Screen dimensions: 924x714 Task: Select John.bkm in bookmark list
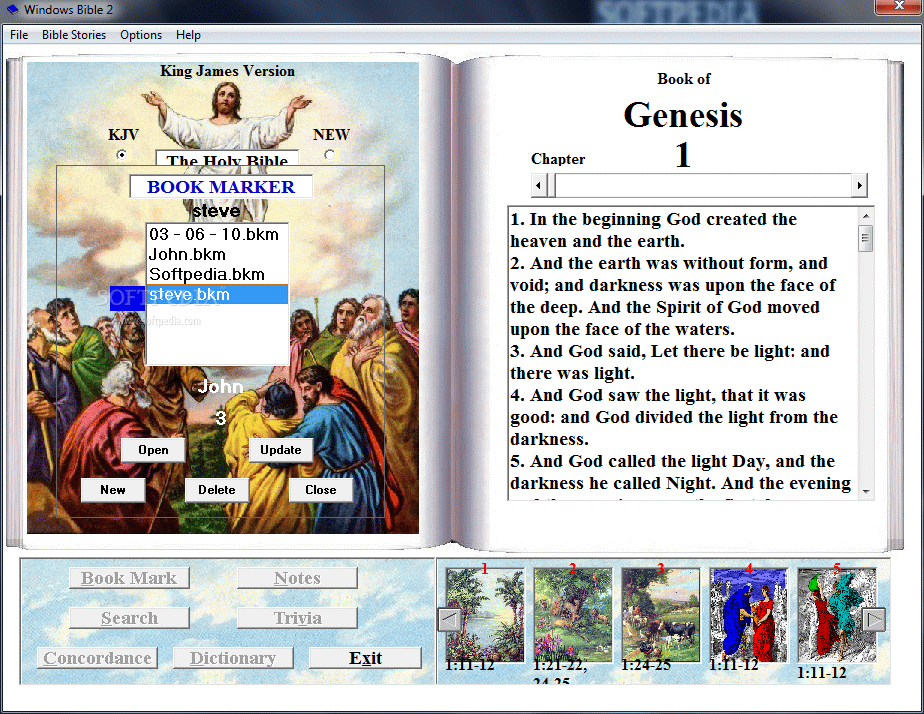click(217, 254)
